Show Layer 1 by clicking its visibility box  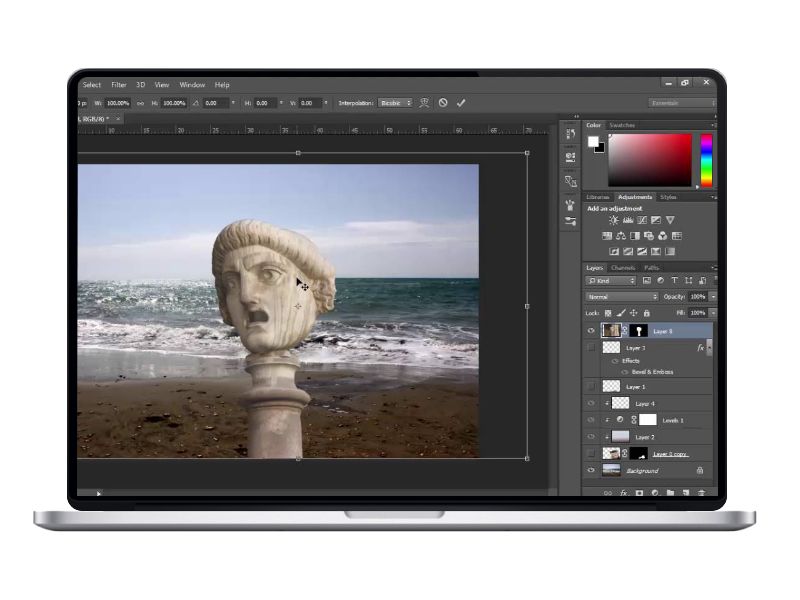pos(591,386)
